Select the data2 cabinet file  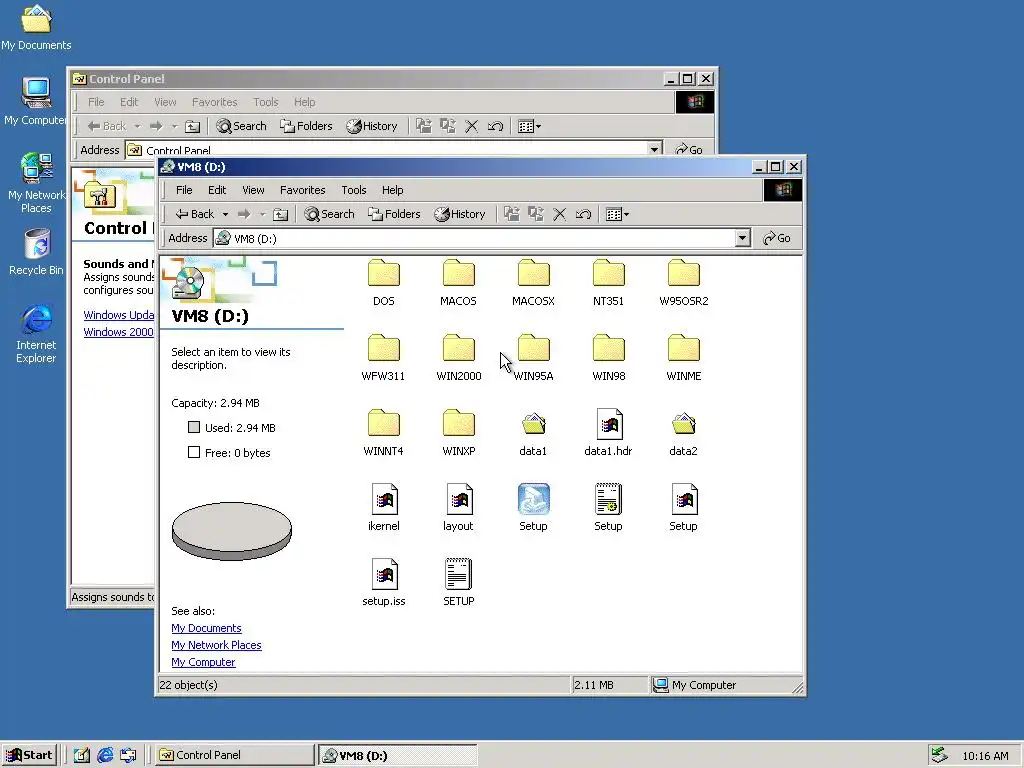[x=684, y=432]
